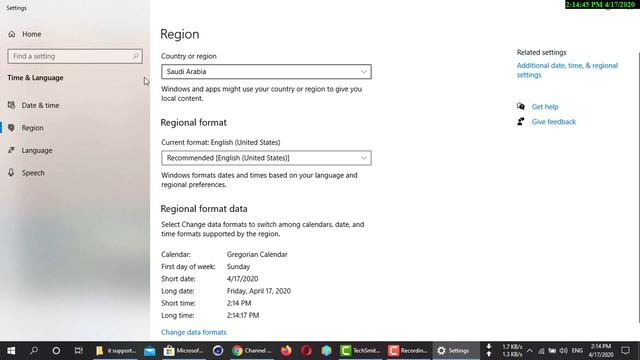640x360 pixels.
Task: Open the Windows Start menu
Action: pos(11,351)
